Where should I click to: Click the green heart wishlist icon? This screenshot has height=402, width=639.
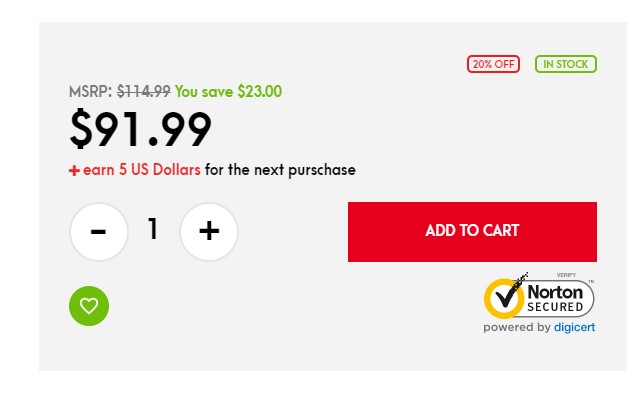tap(89, 306)
